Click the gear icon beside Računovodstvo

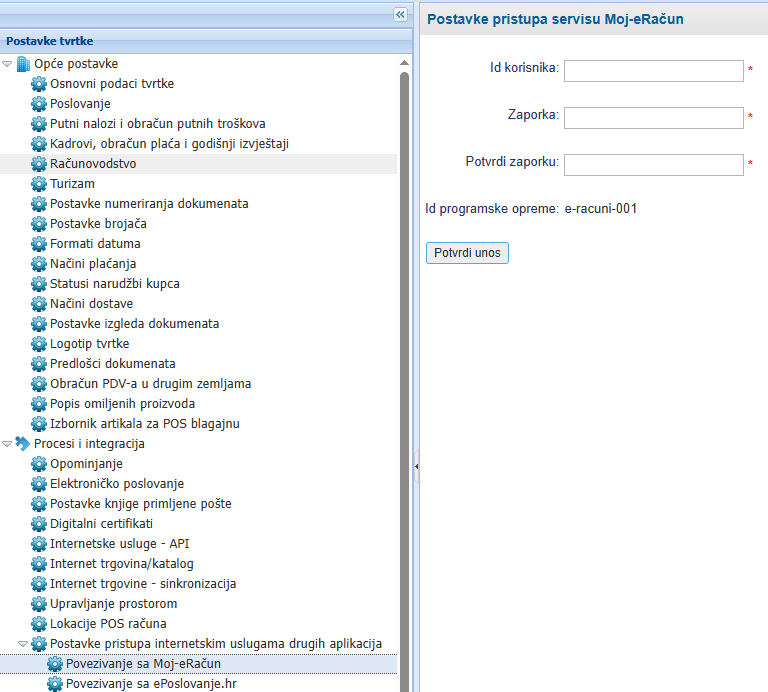[39, 164]
